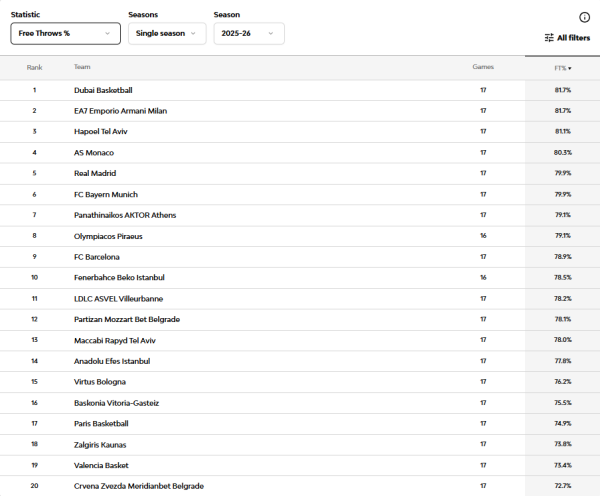Sort by the FT% column header
This screenshot has height=496, width=600.
[x=562, y=68]
